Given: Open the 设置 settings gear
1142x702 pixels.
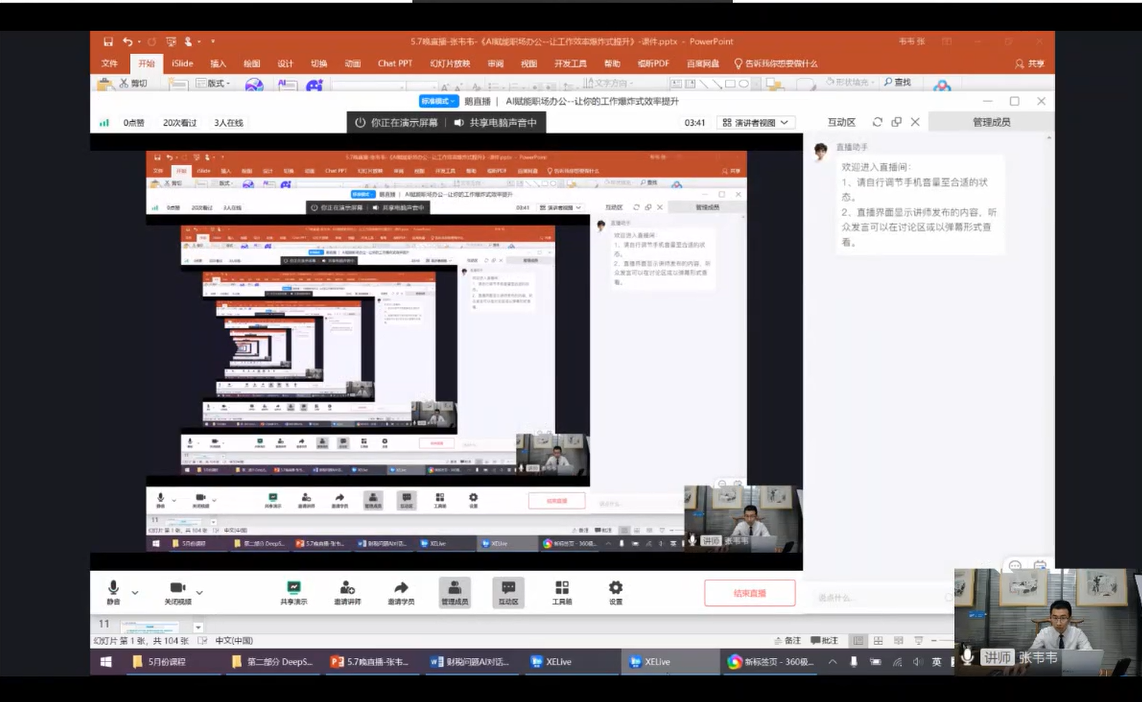Looking at the screenshot, I should (x=615, y=591).
